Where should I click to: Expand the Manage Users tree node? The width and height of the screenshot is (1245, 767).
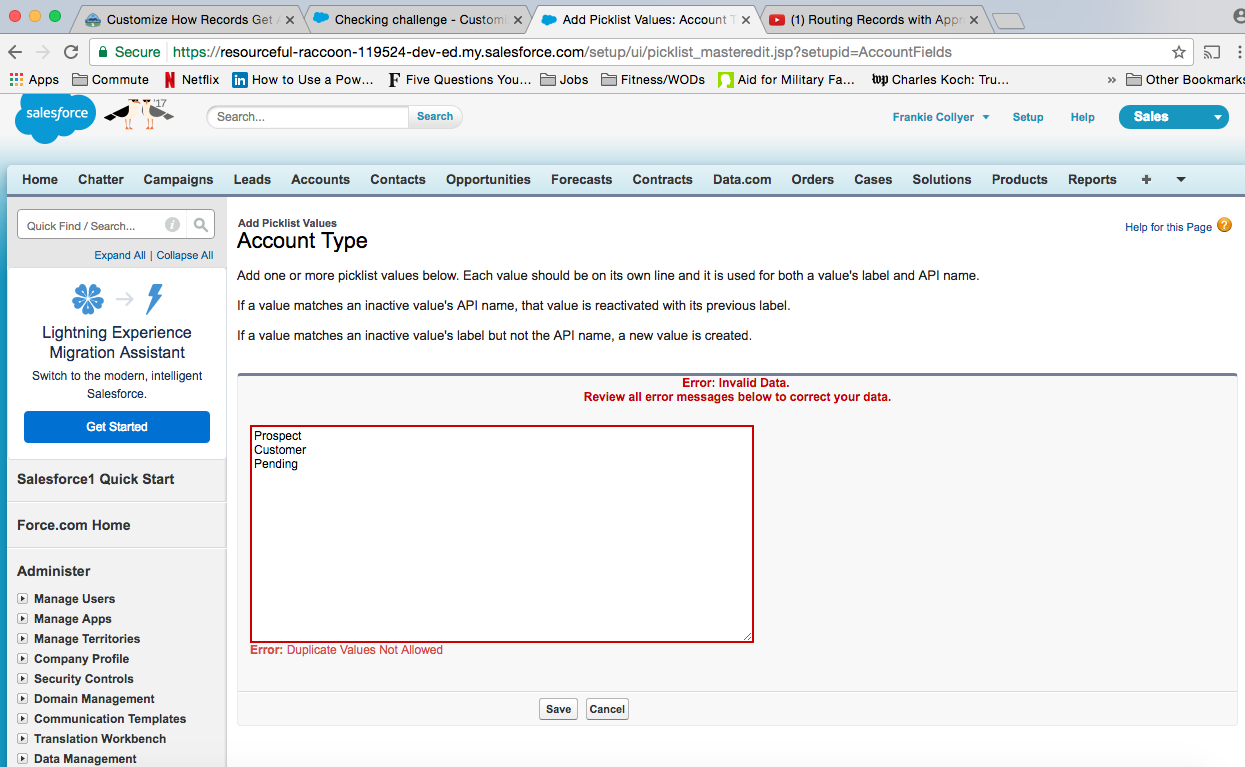tap(22, 599)
